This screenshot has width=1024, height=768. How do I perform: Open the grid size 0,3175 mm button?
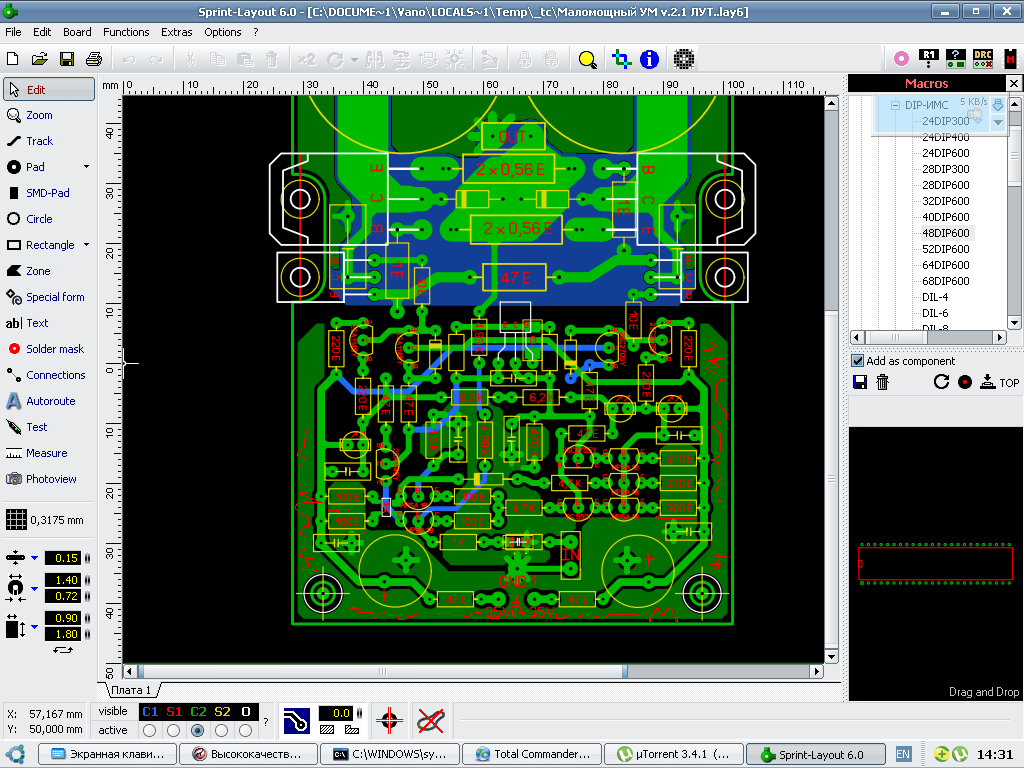click(45, 520)
